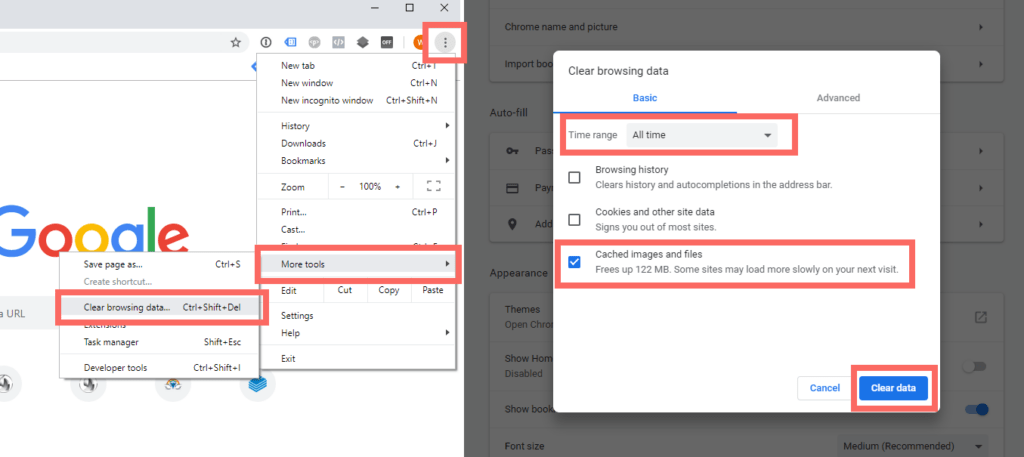Open the Time range dropdown
Image resolution: width=1024 pixels, height=457 pixels.
point(701,135)
